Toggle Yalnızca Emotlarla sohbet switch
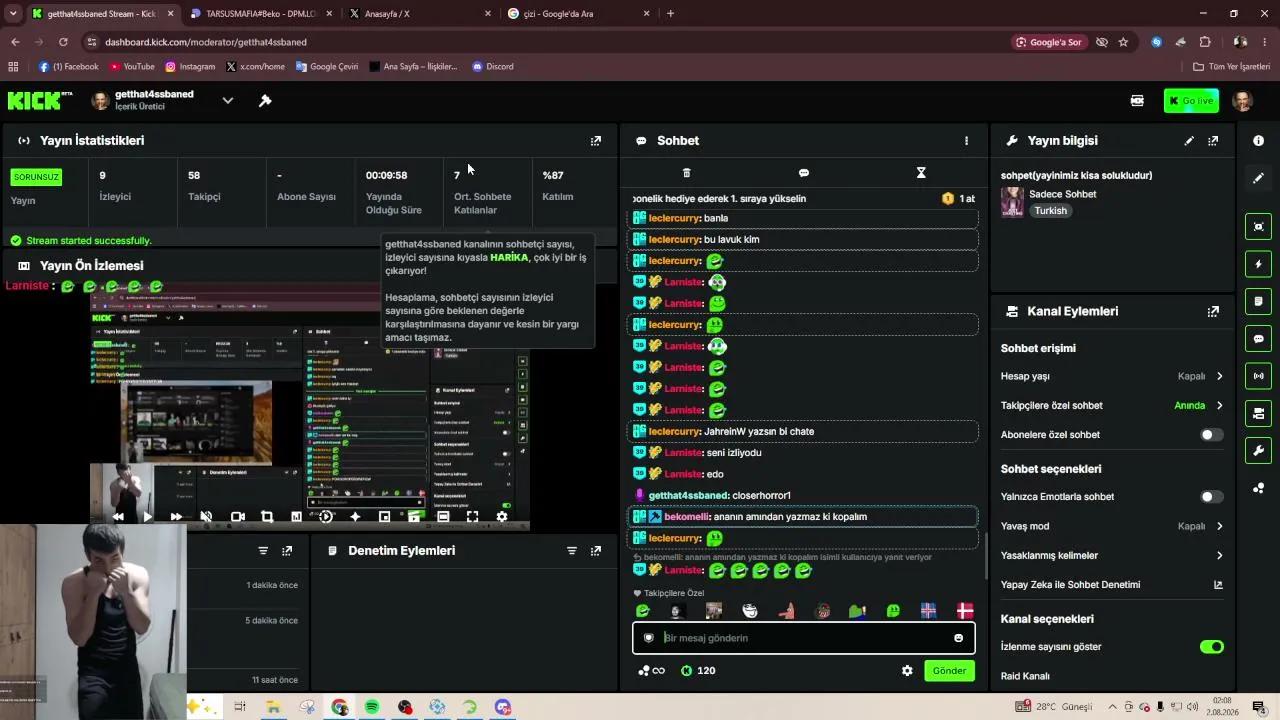Screen dimensions: 1280x720 coord(1211,497)
